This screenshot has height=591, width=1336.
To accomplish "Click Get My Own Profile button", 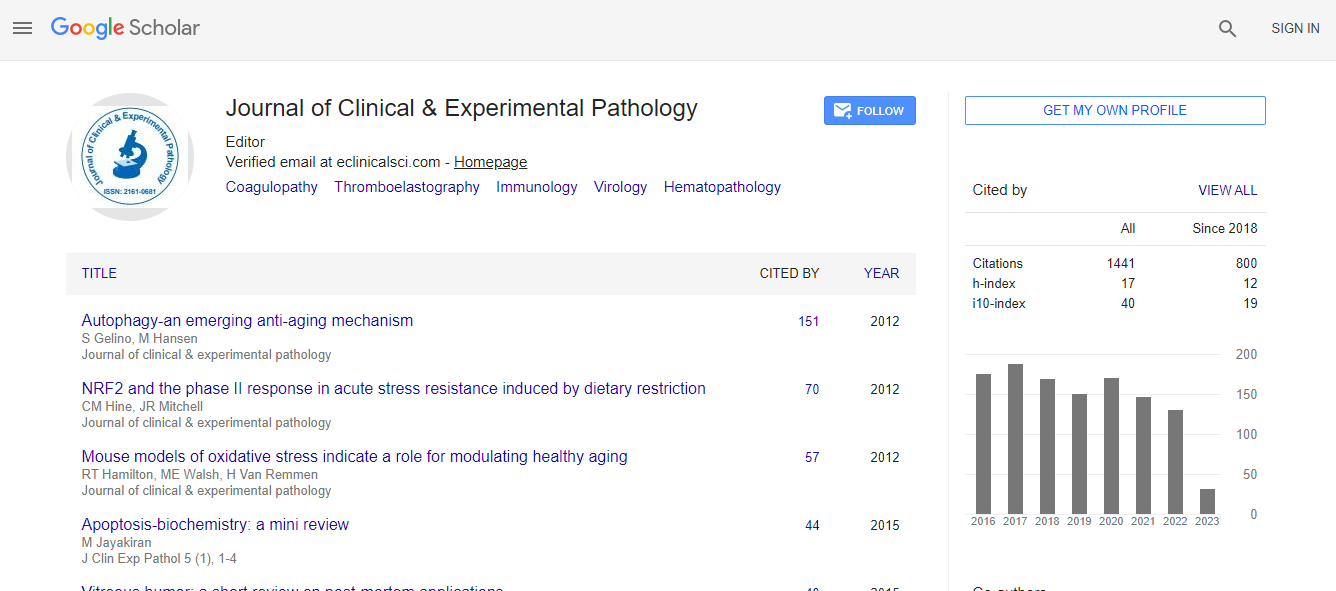I will pyautogui.click(x=1114, y=111).
